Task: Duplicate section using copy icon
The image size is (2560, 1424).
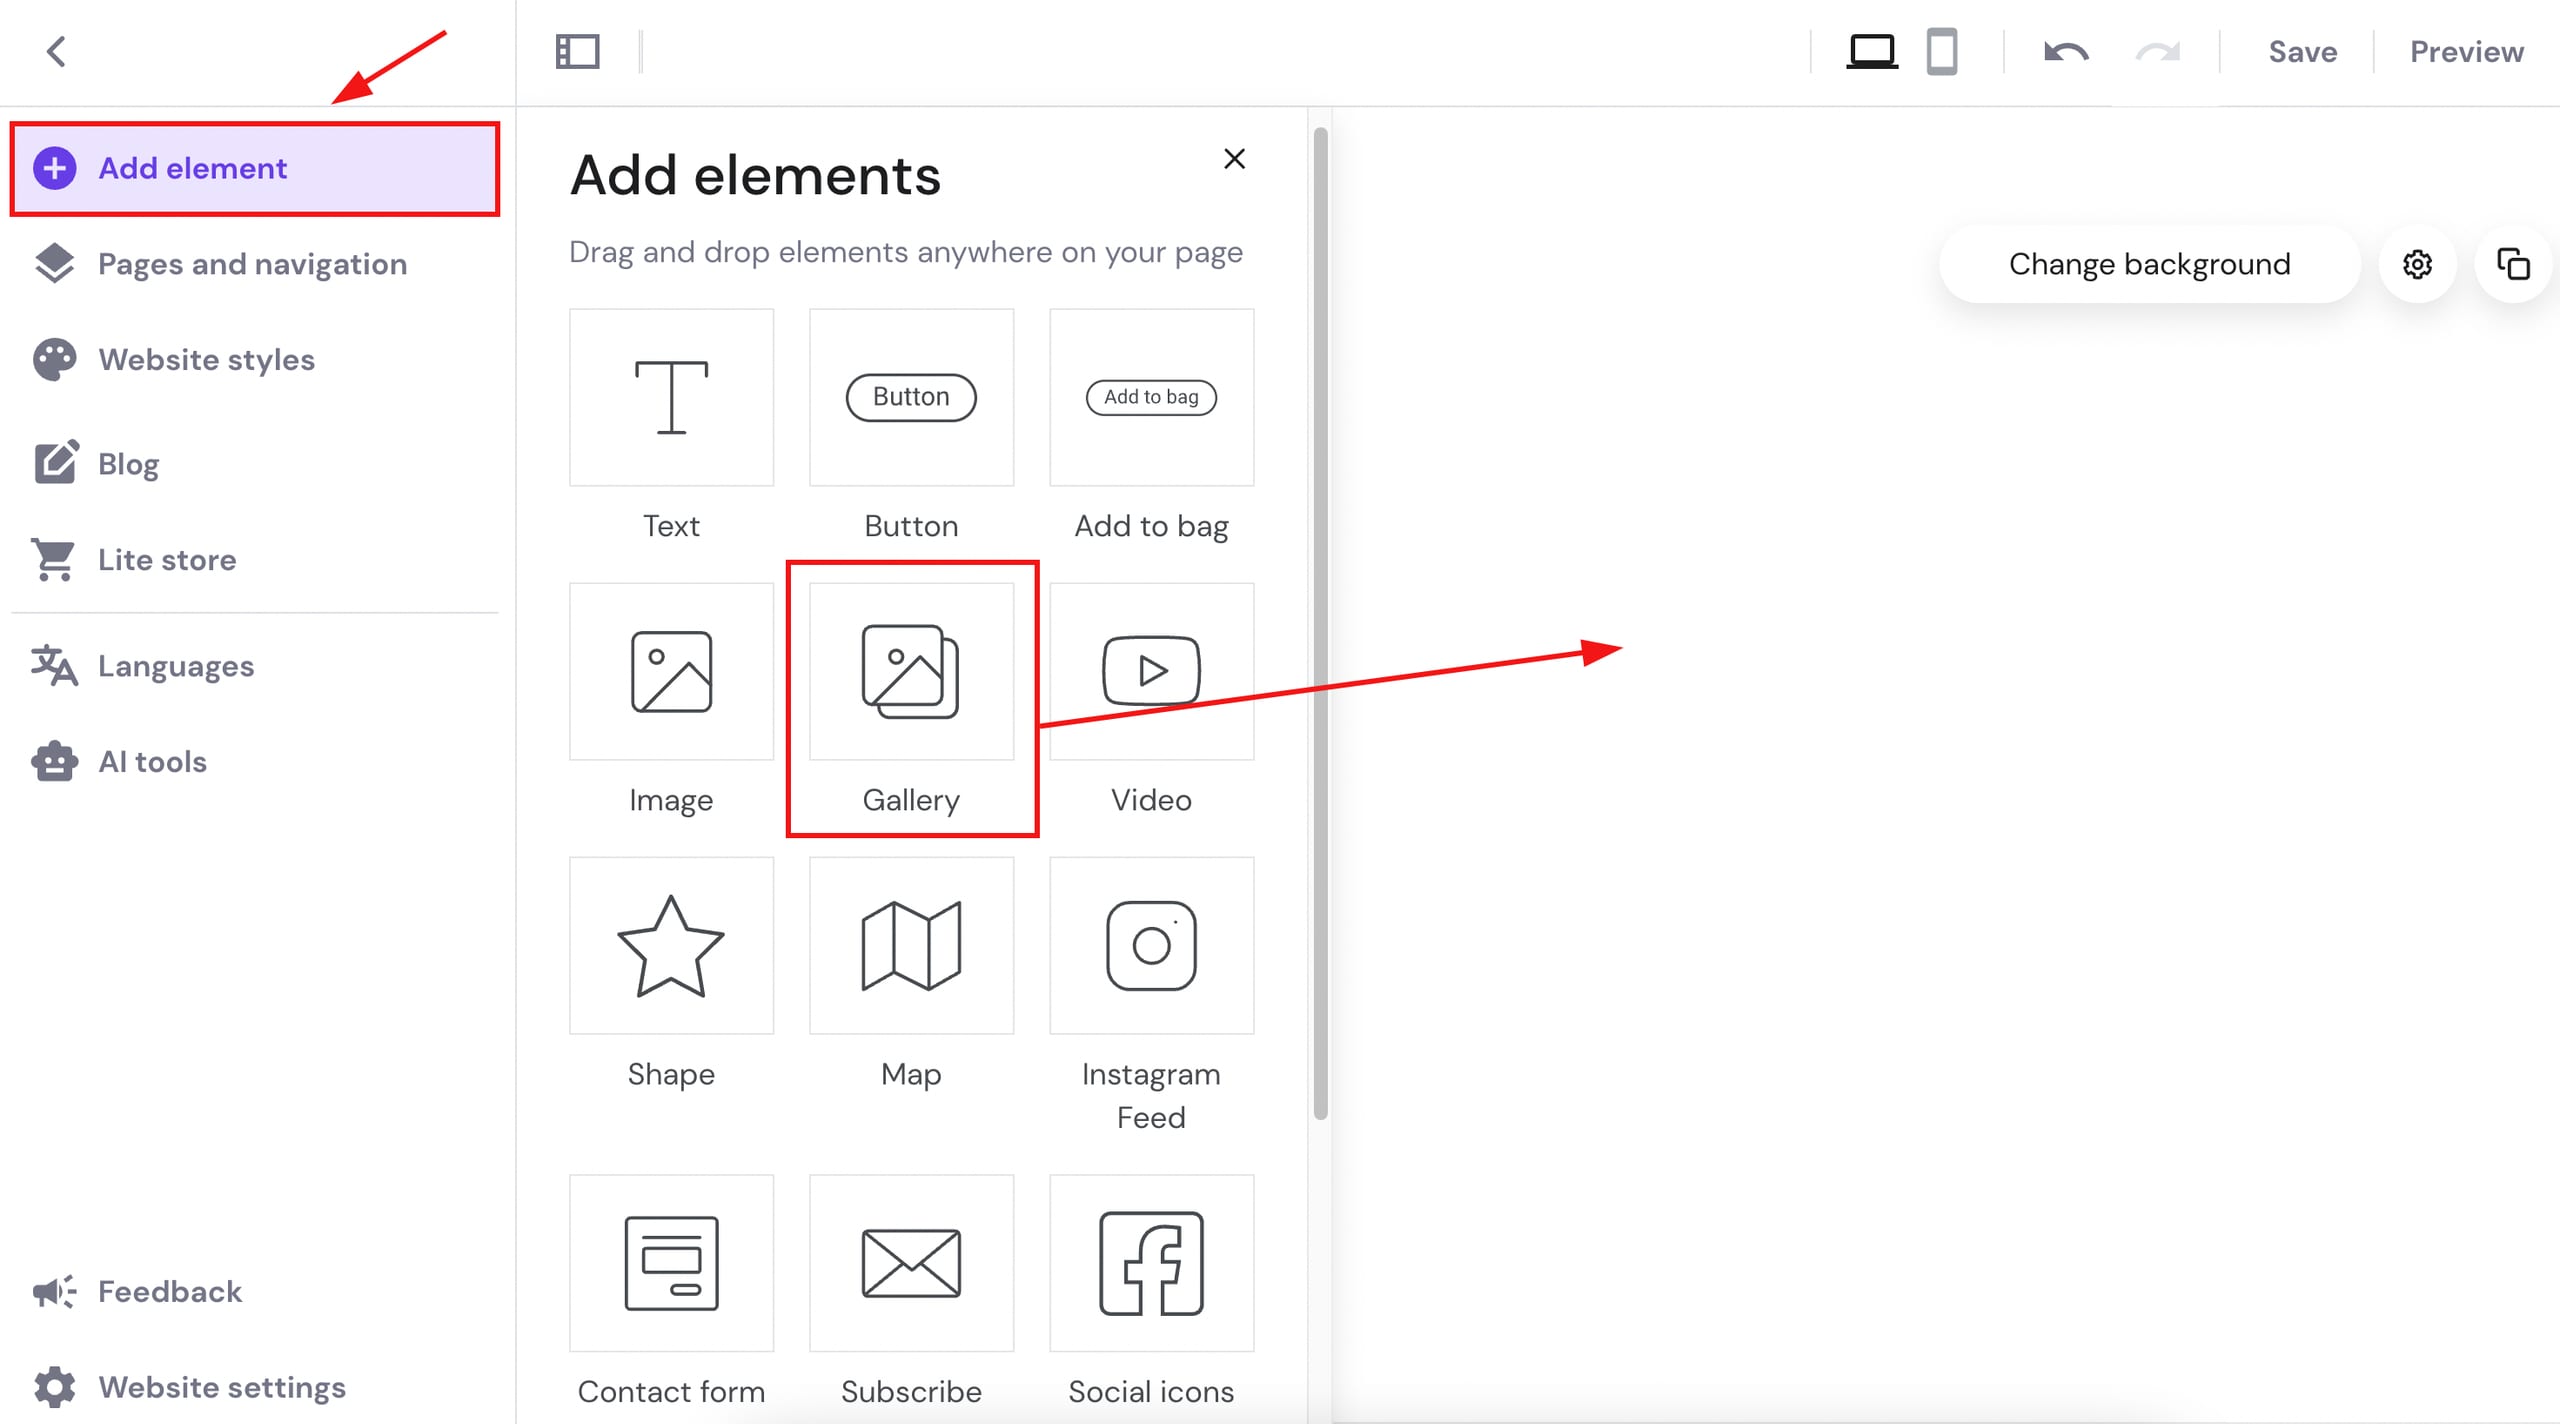Action: pos(2513,265)
